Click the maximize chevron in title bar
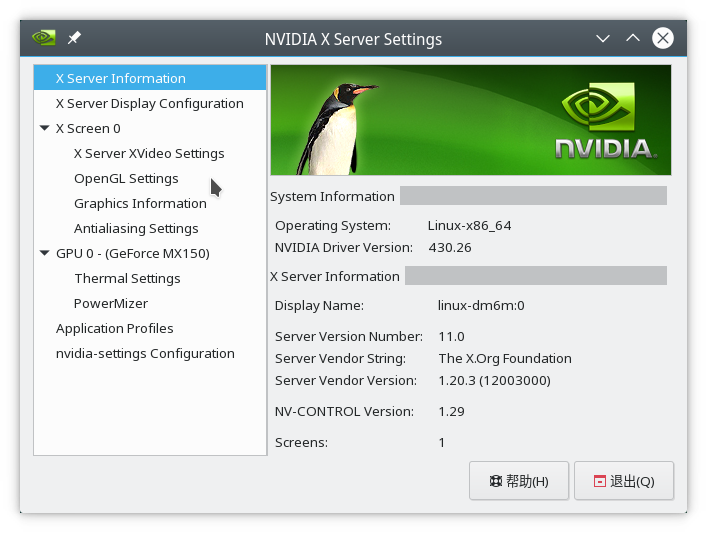 pos(633,38)
